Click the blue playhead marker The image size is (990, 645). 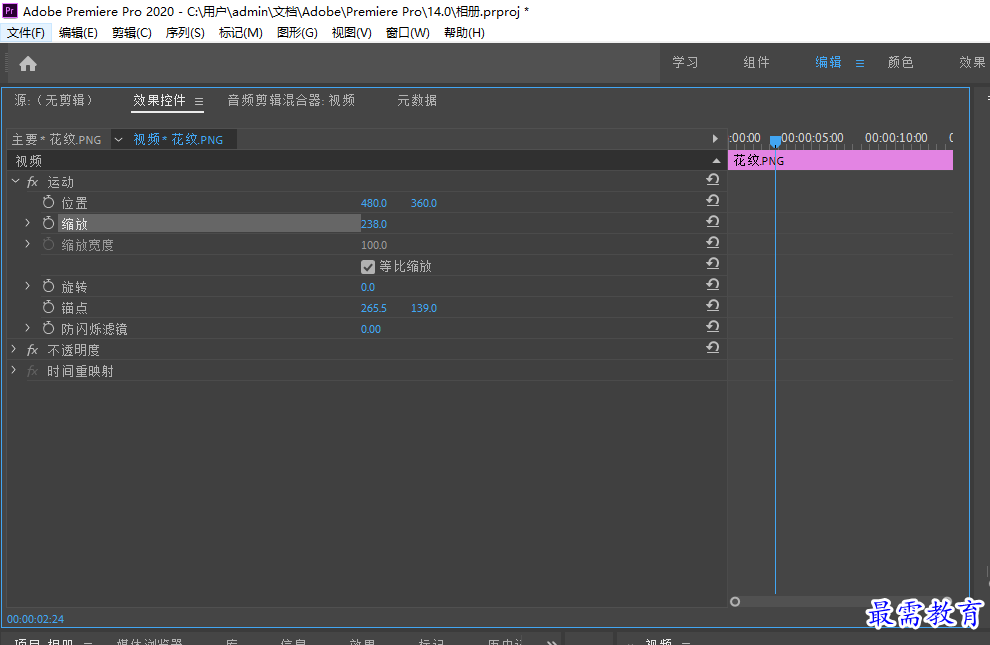click(x=775, y=141)
